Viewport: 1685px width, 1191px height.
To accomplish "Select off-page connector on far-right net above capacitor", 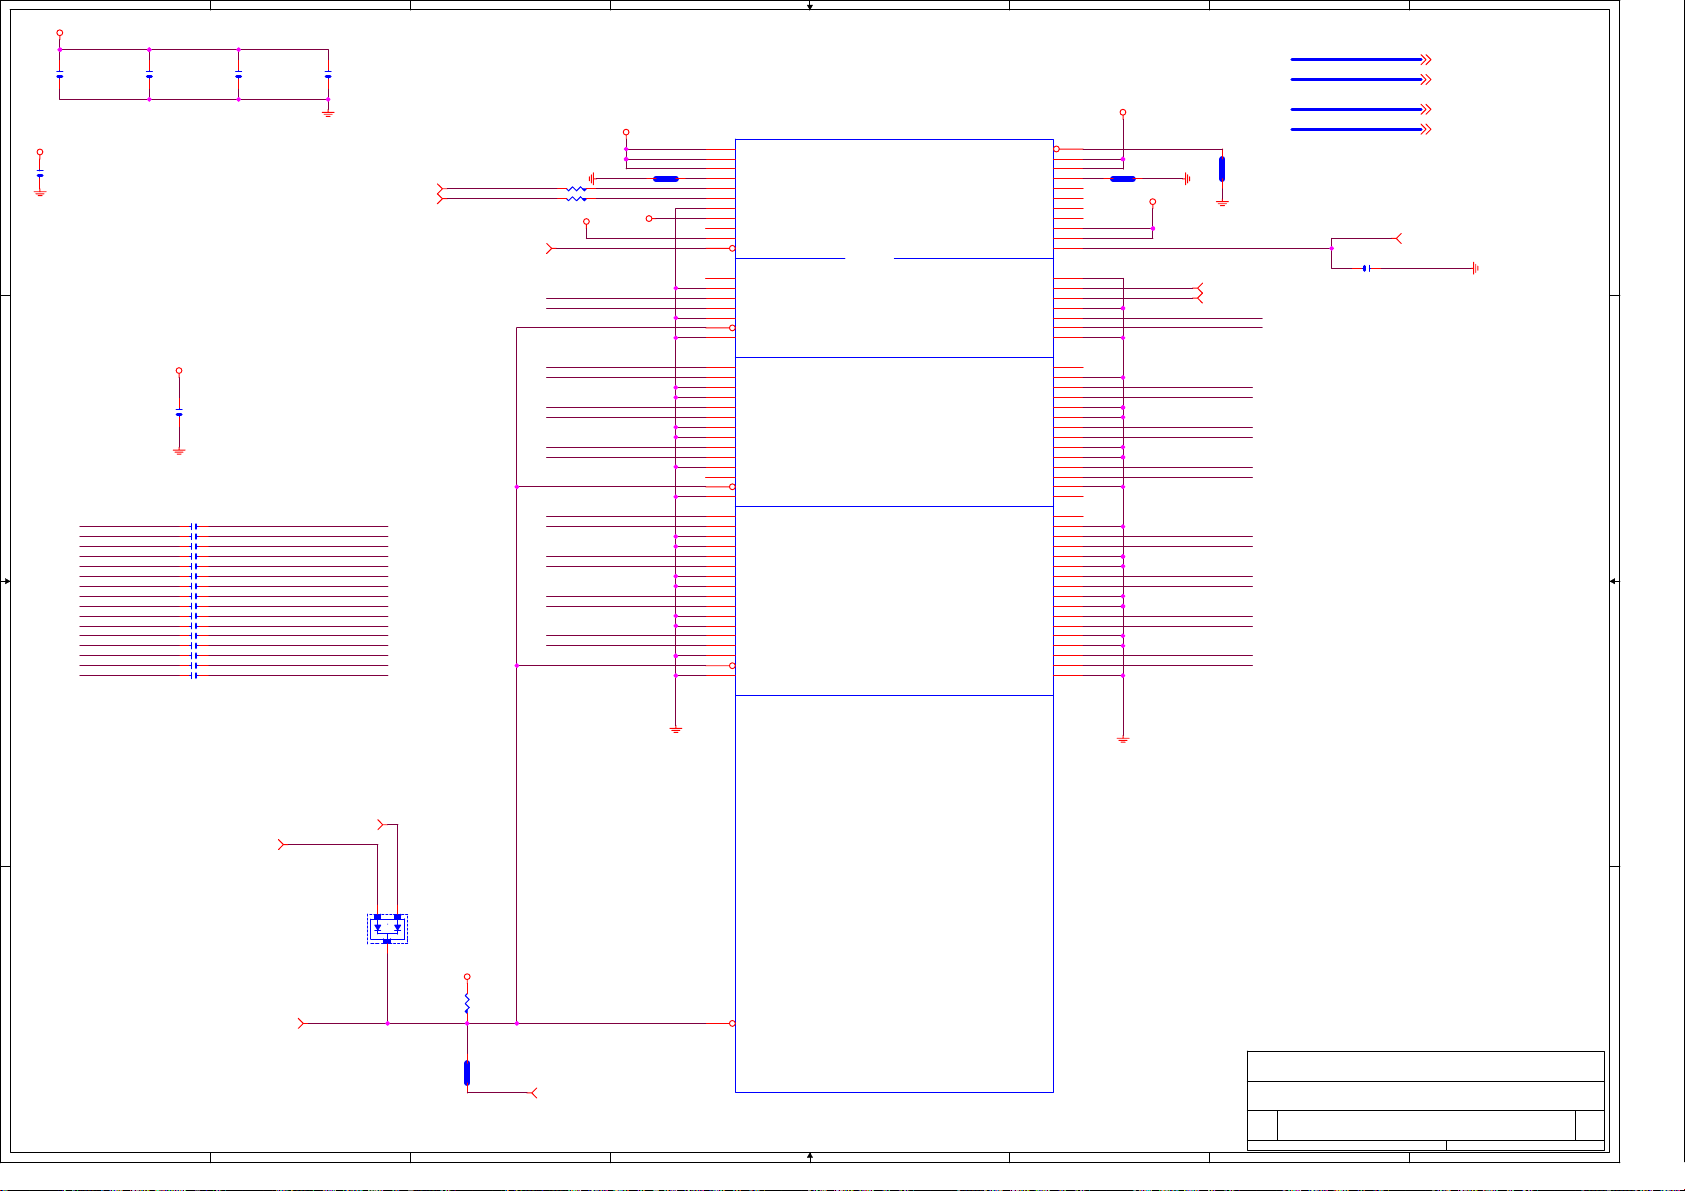I will click(1399, 239).
